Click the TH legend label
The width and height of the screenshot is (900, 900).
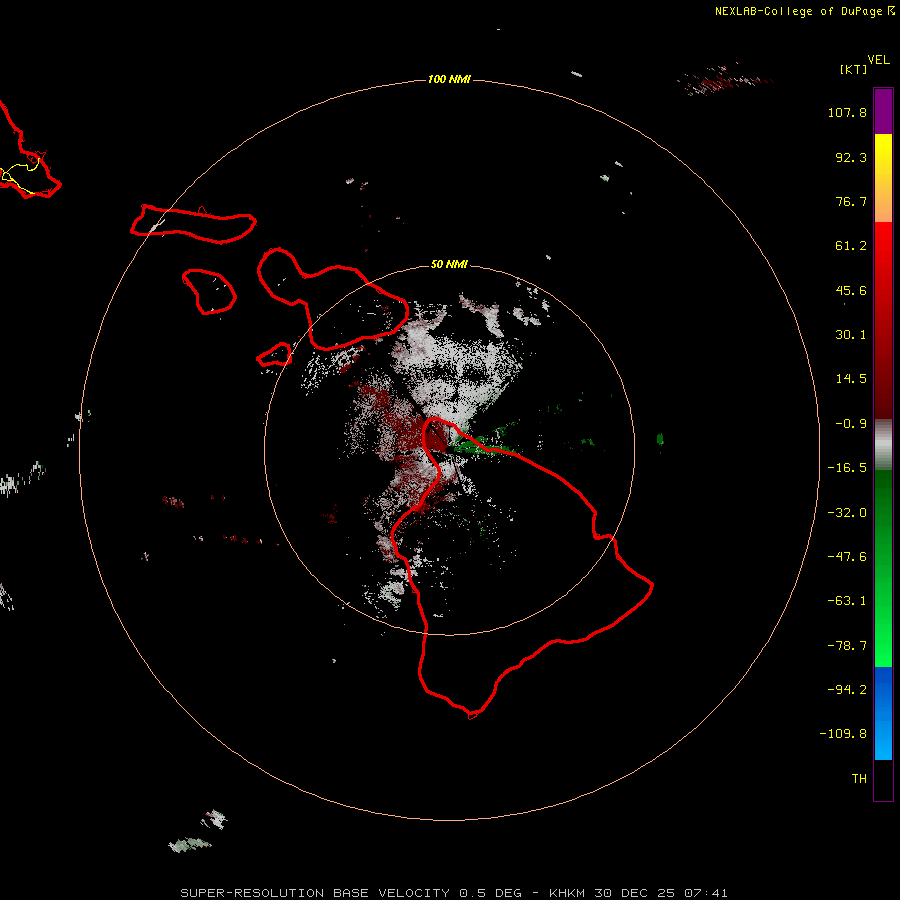[859, 778]
